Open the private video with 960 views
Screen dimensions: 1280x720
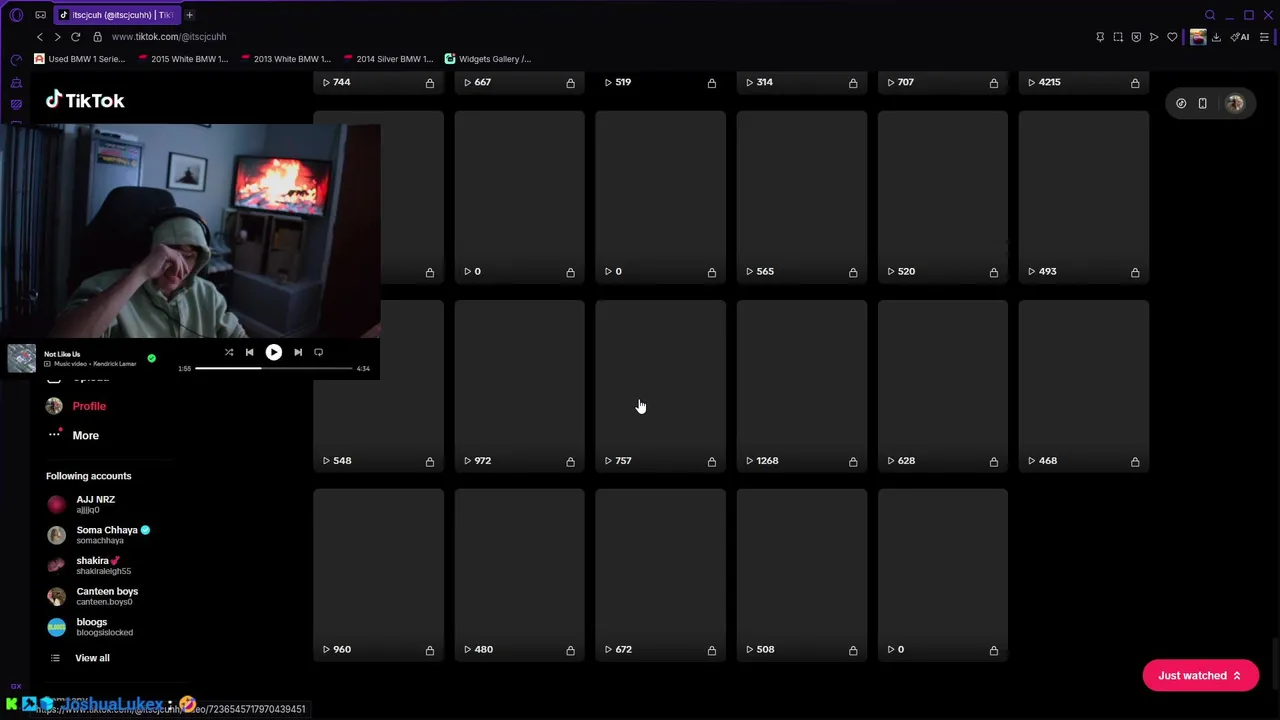378,575
